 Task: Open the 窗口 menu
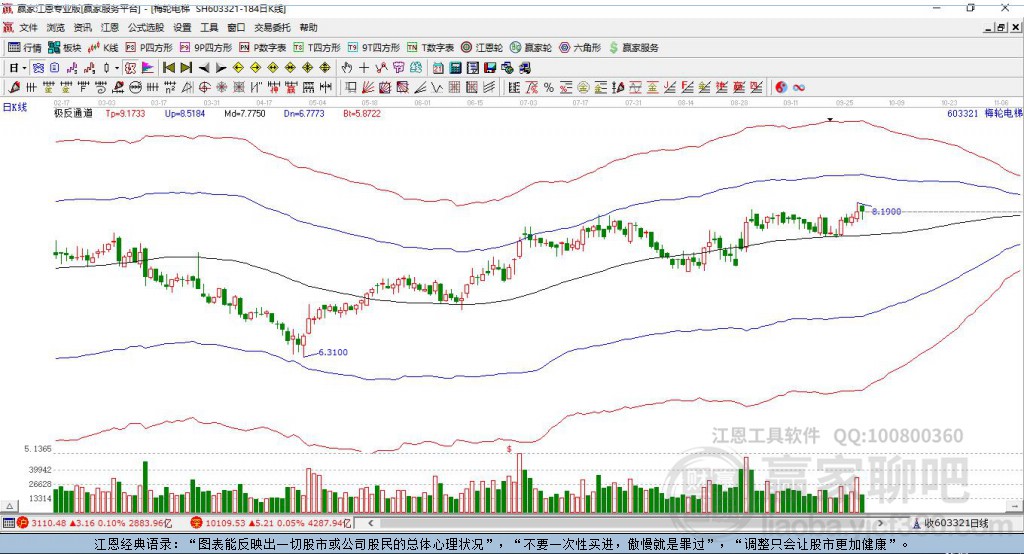click(x=236, y=27)
